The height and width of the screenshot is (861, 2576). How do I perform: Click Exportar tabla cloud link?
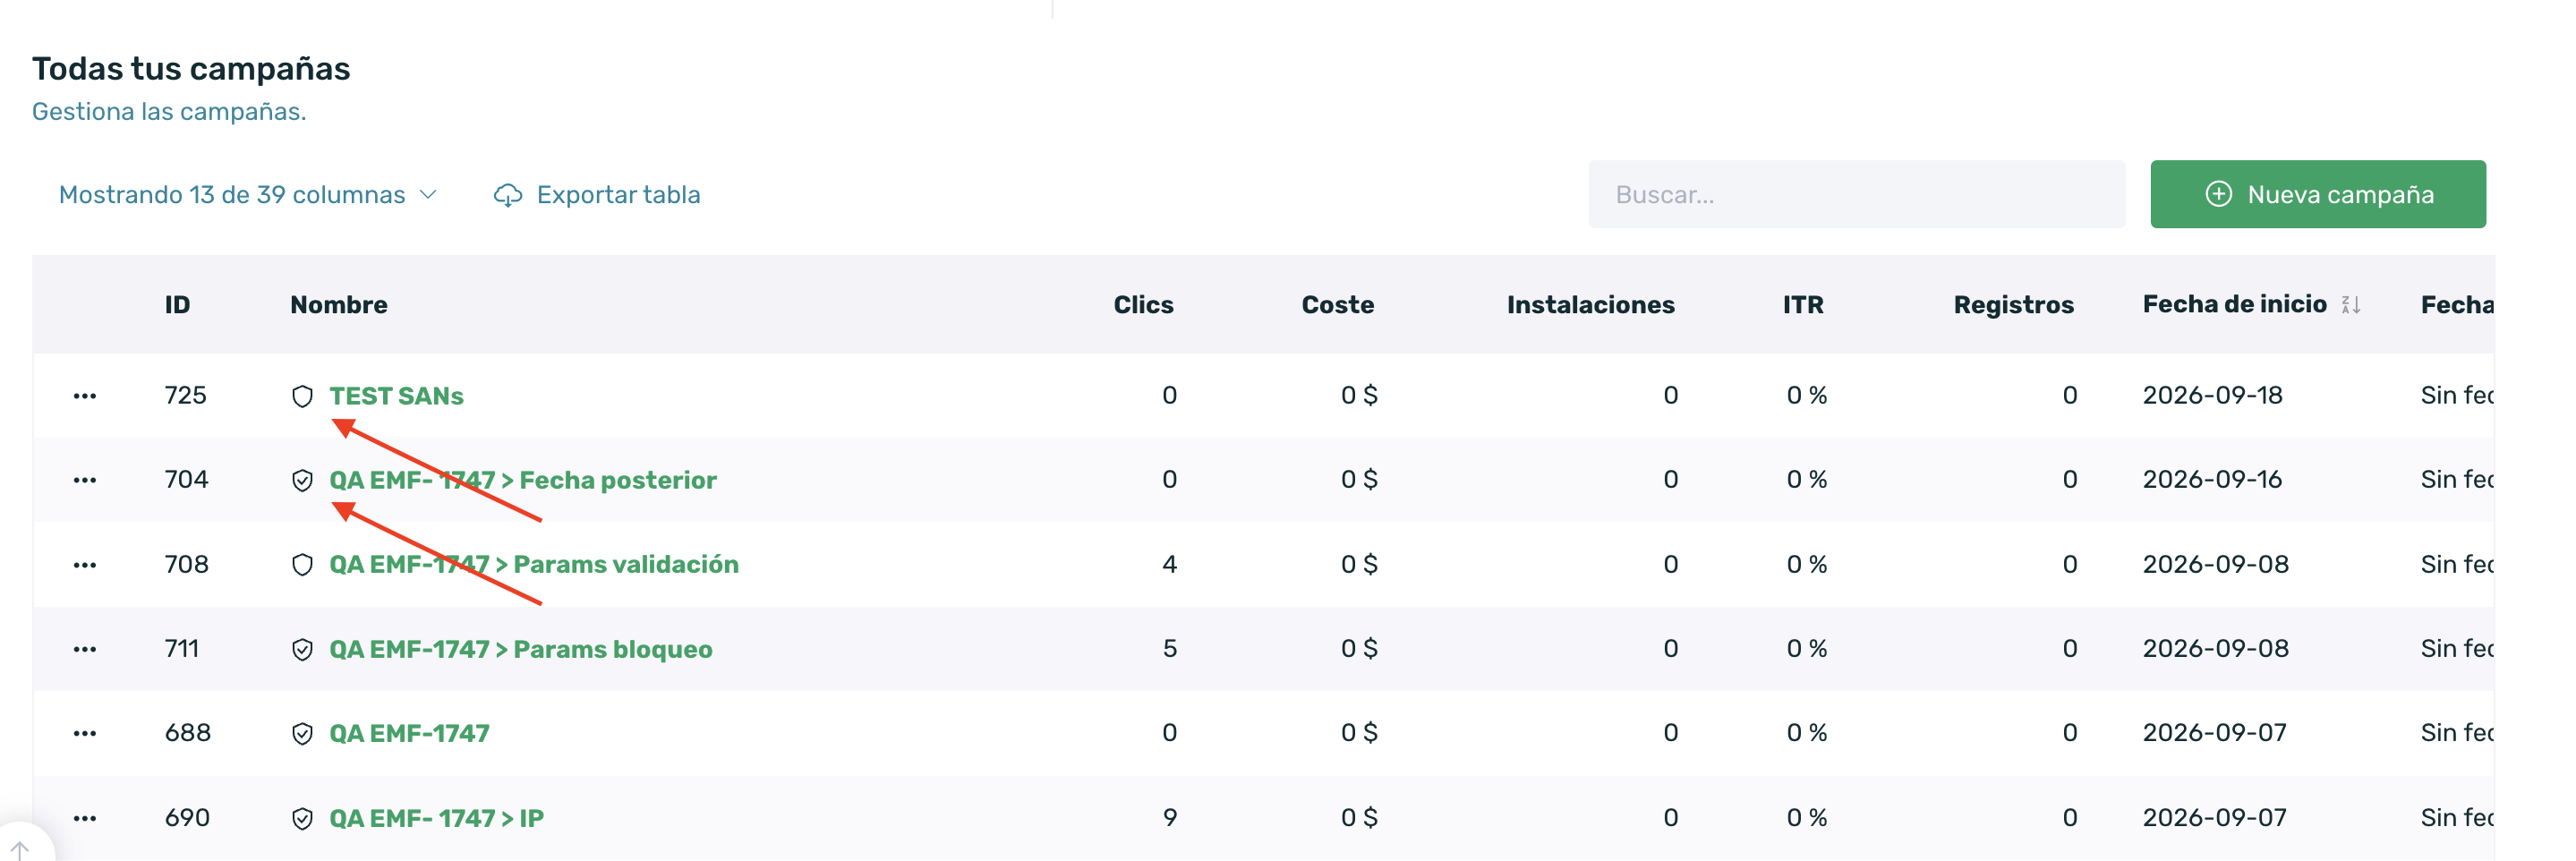tap(597, 194)
